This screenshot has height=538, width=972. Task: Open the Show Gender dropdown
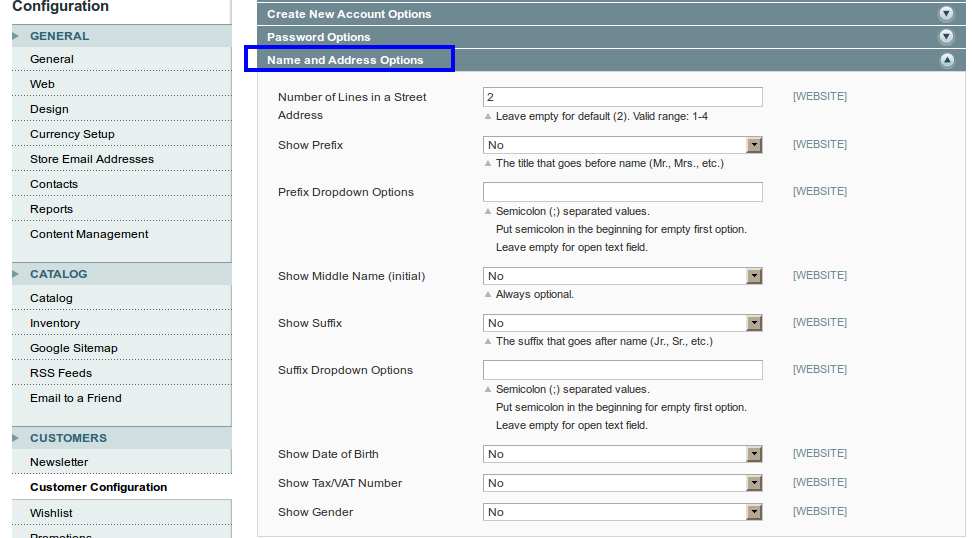point(622,512)
